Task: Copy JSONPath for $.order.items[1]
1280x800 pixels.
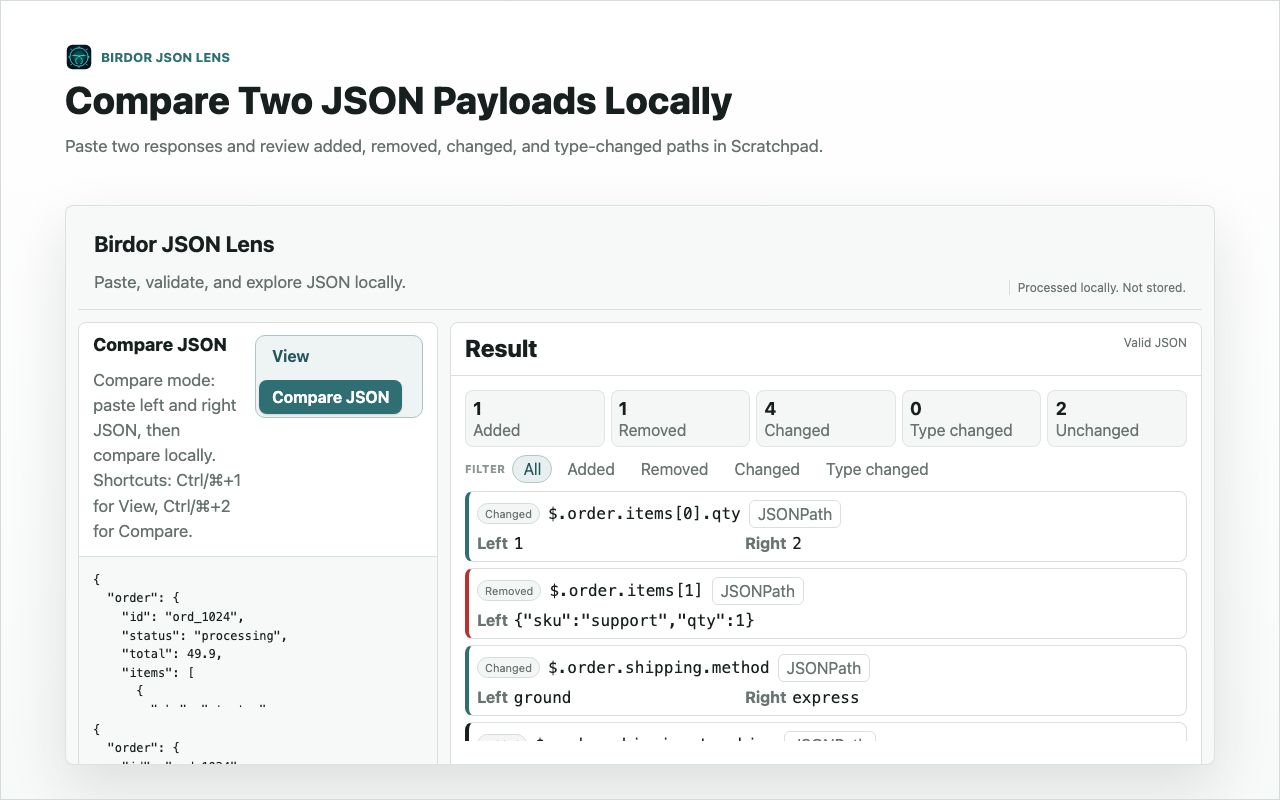Action: pos(758,591)
